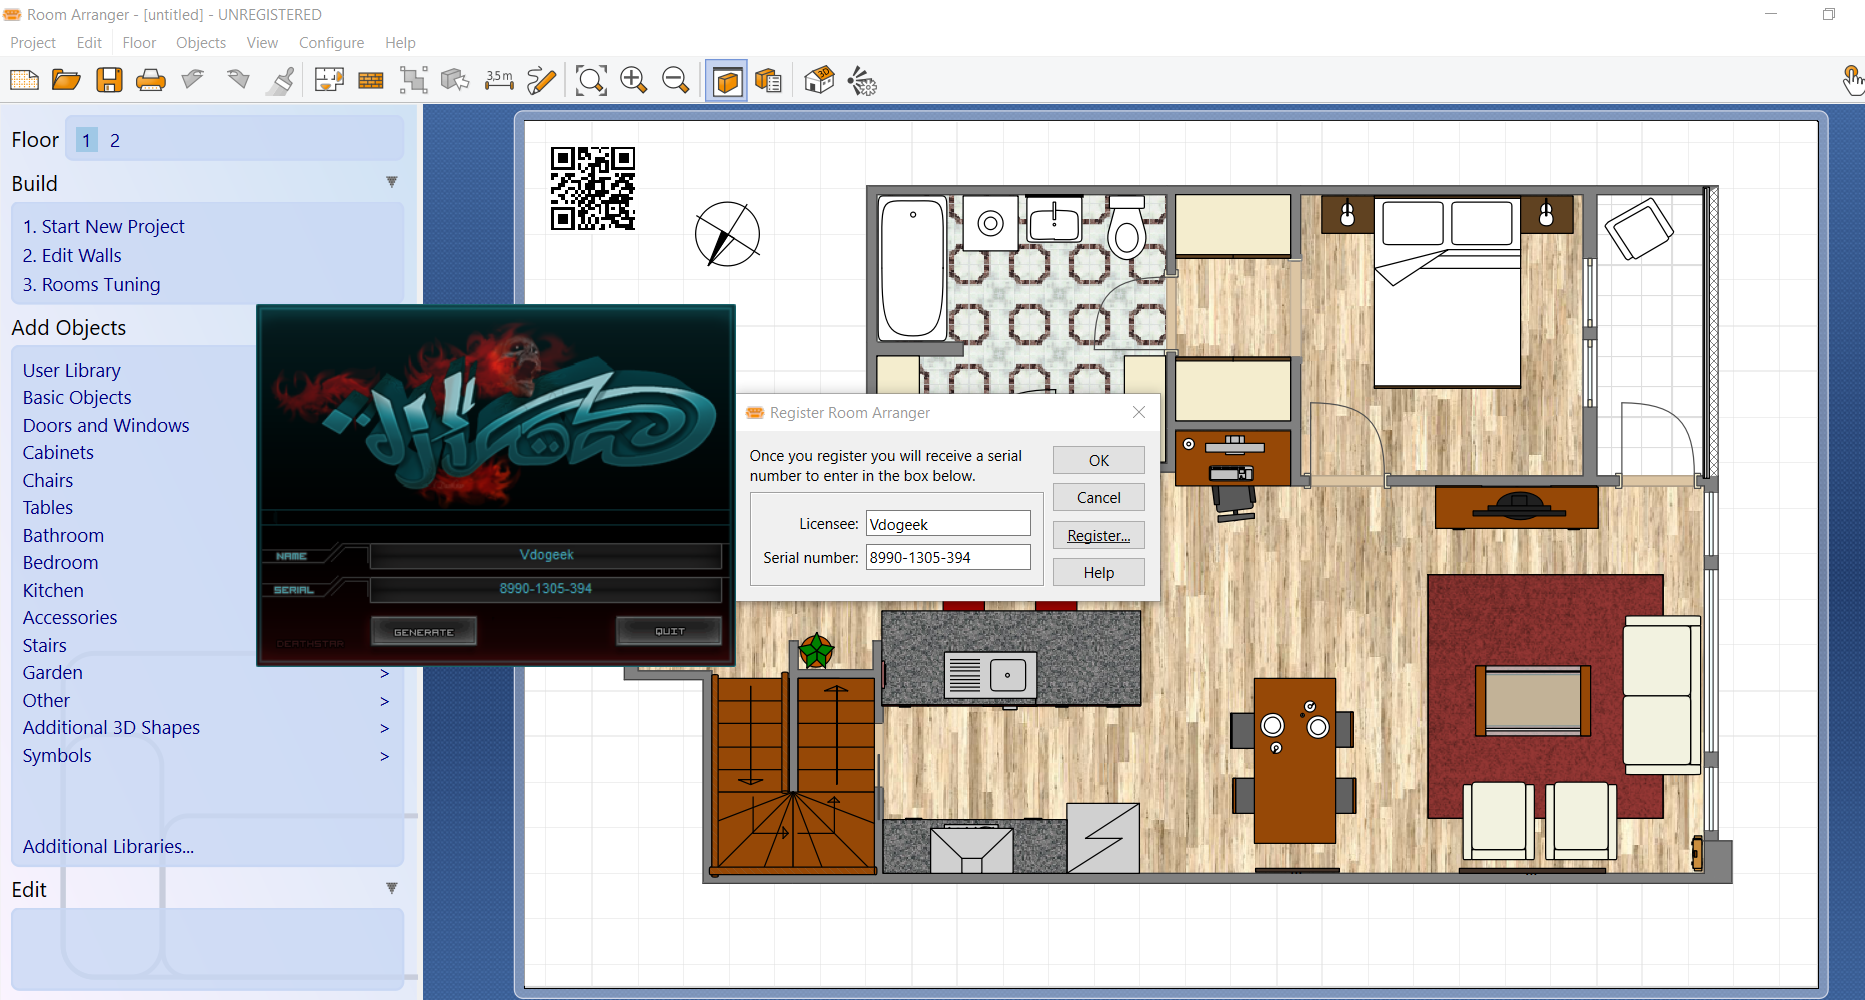The width and height of the screenshot is (1865, 1000).
Task: Open the 3D house view
Action: (819, 80)
